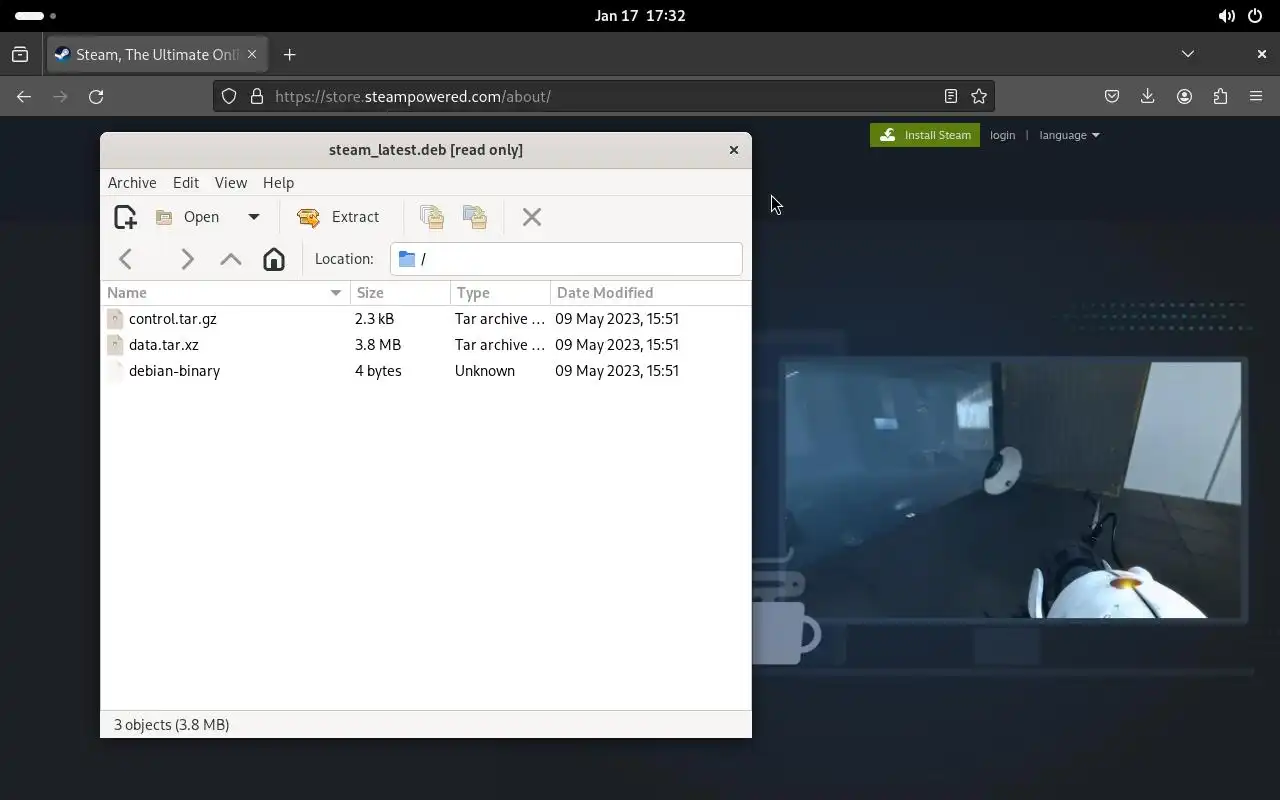Click the Unknown type cell
The width and height of the screenshot is (1280, 800).
(485, 371)
